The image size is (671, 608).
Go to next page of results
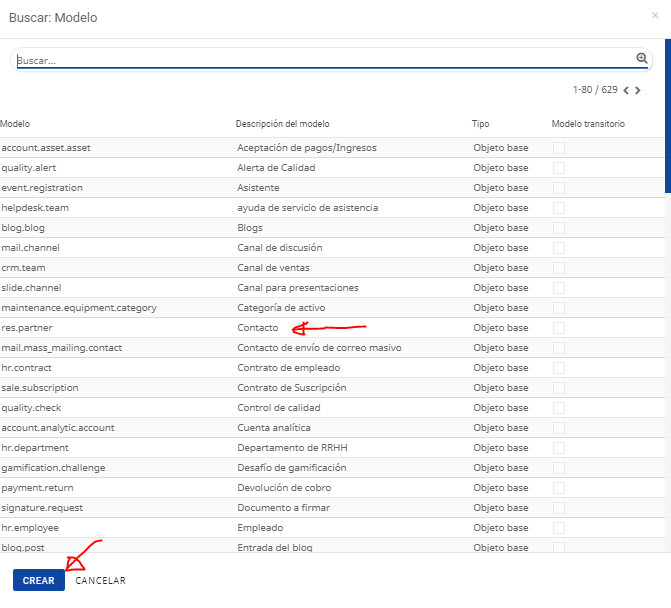point(638,90)
